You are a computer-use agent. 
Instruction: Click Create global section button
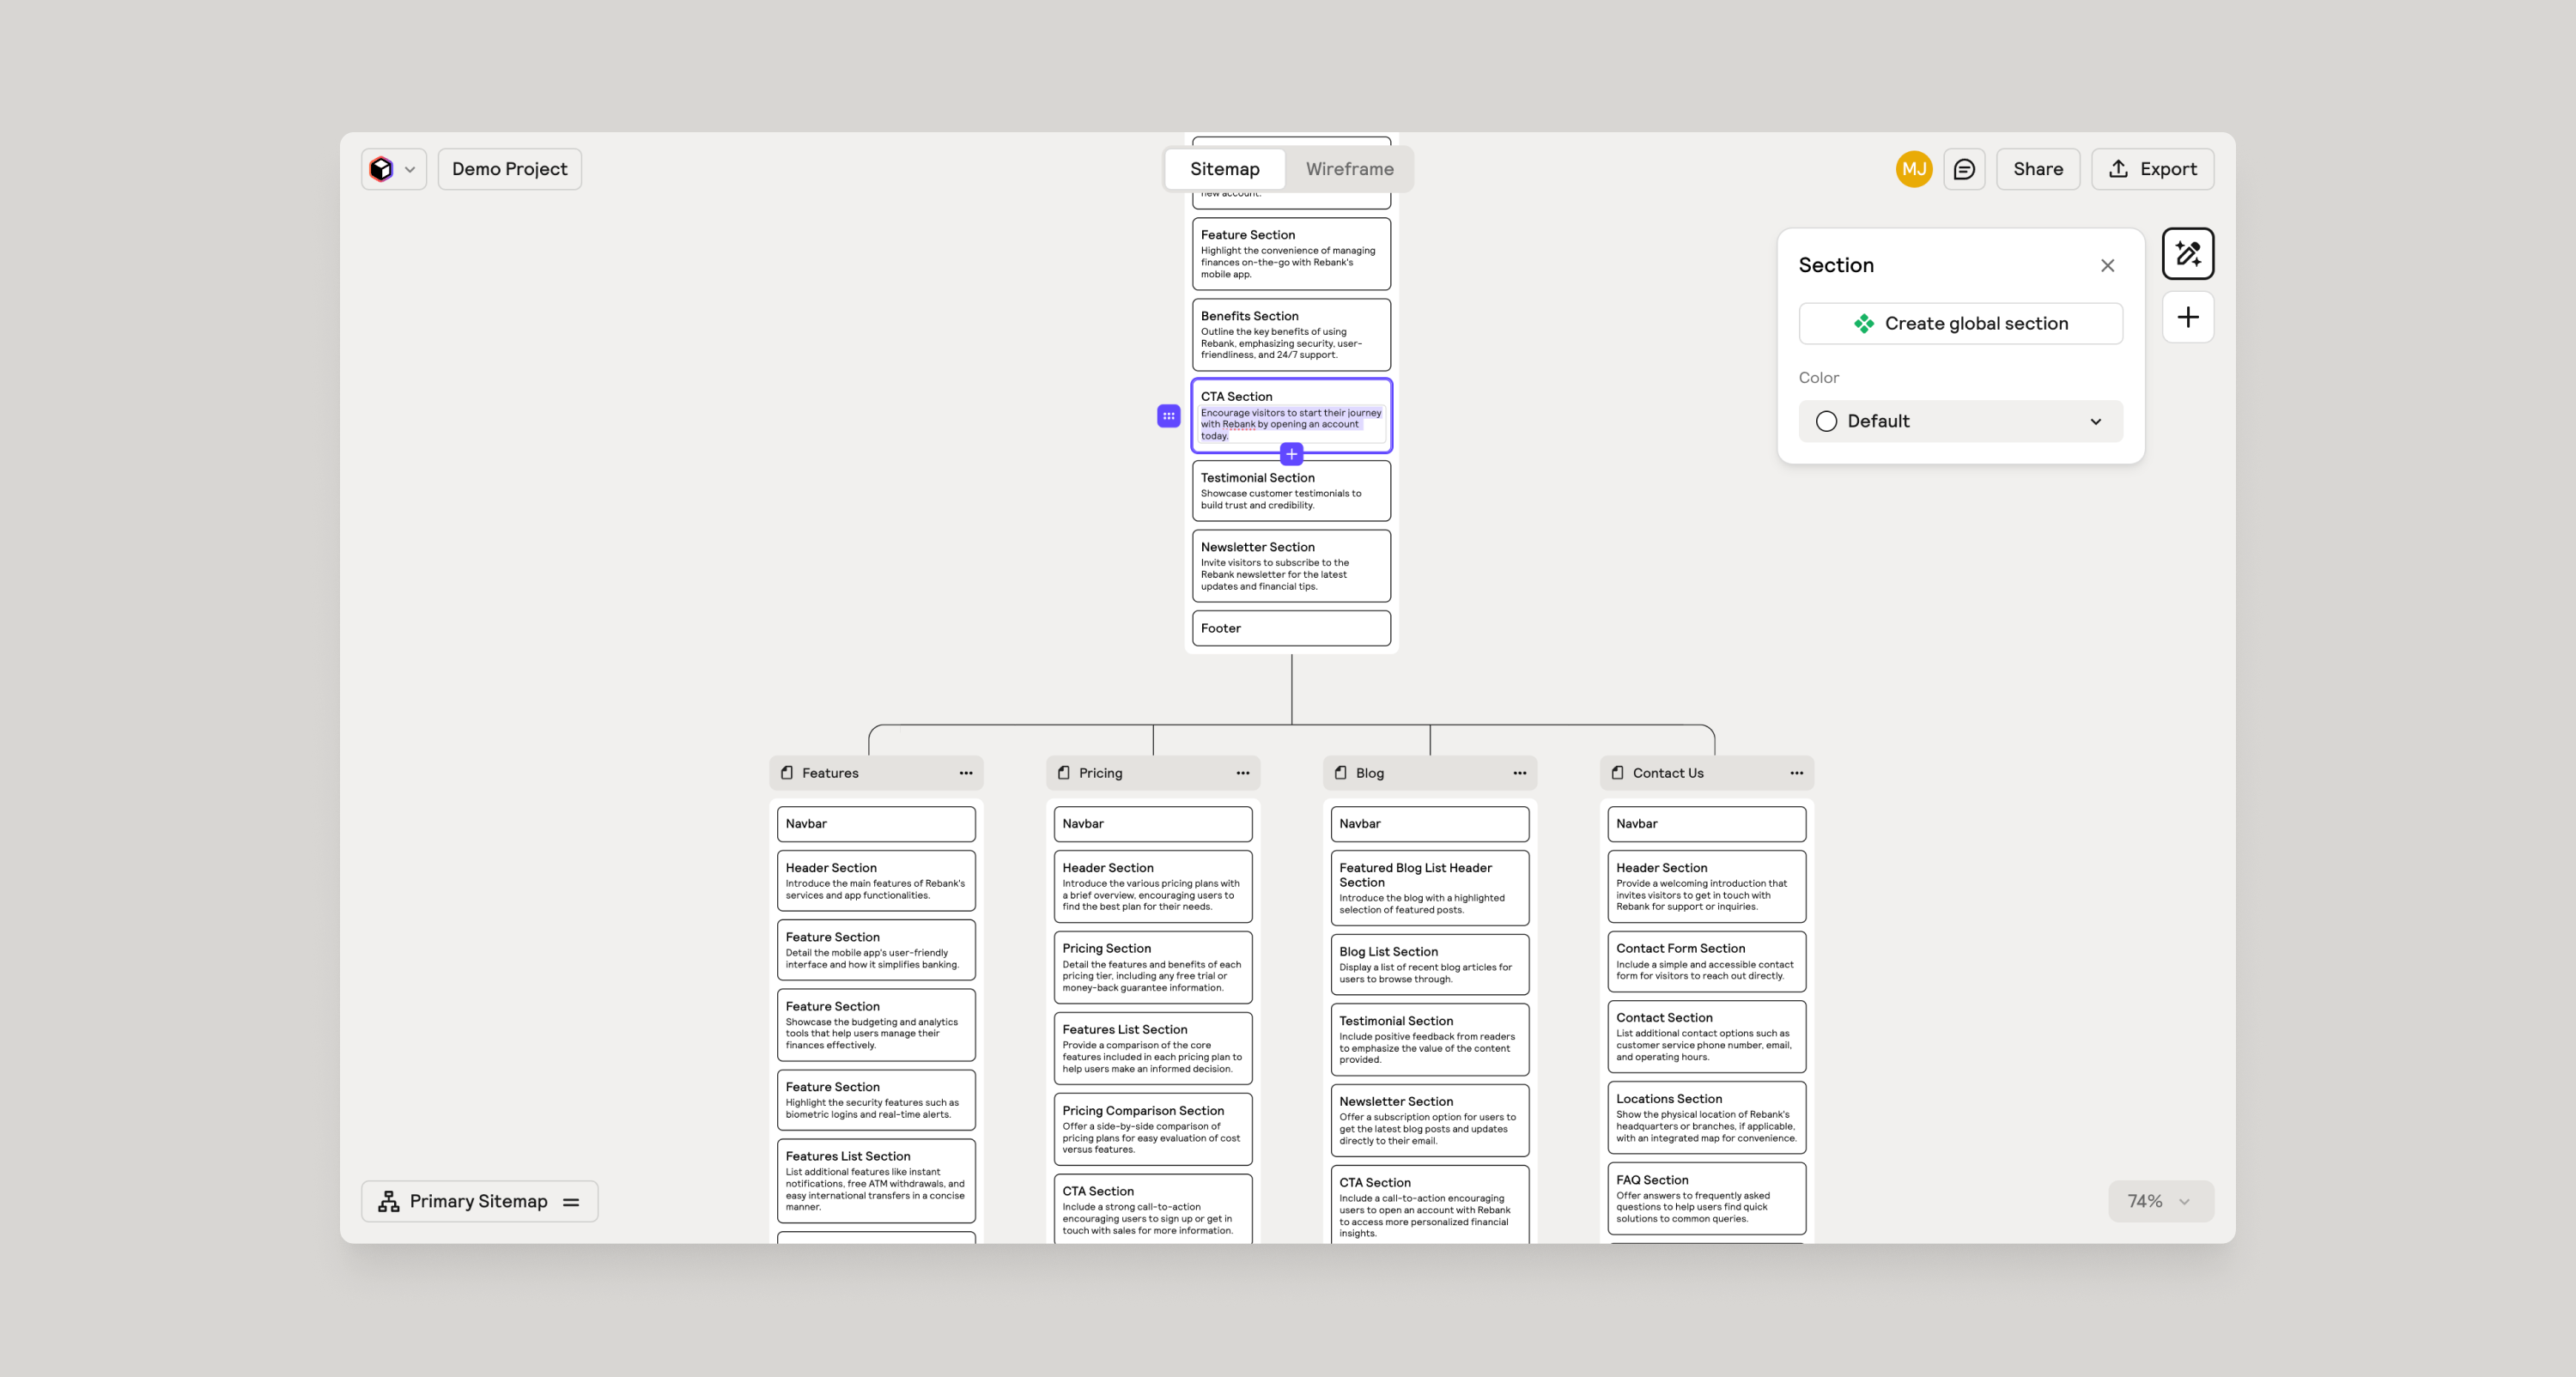click(1960, 323)
